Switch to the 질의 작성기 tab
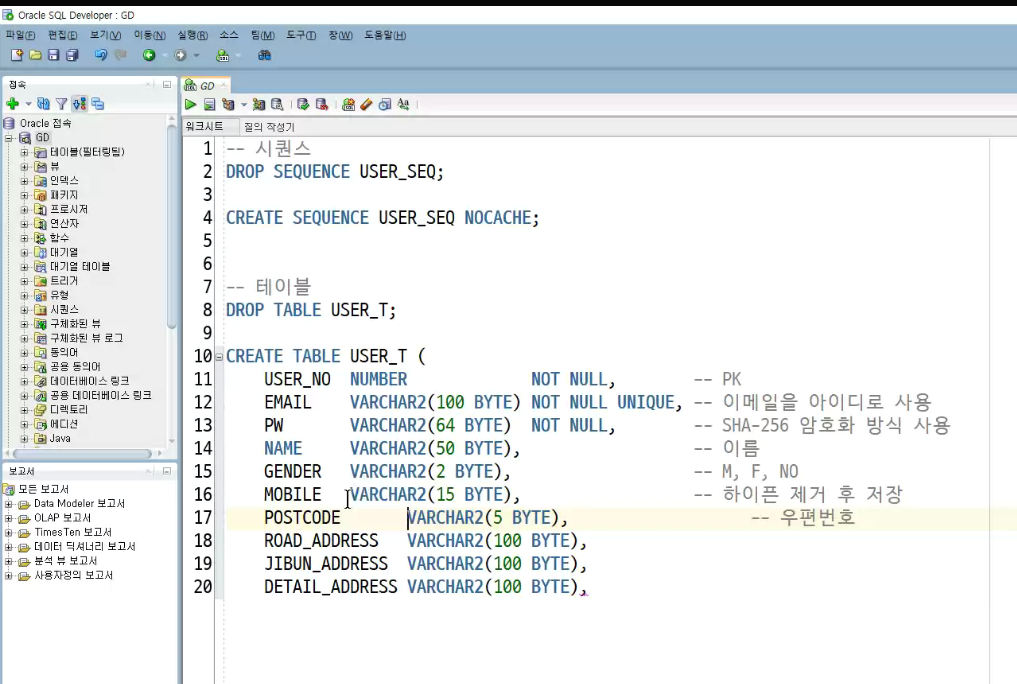This screenshot has height=684, width=1017. 269,127
